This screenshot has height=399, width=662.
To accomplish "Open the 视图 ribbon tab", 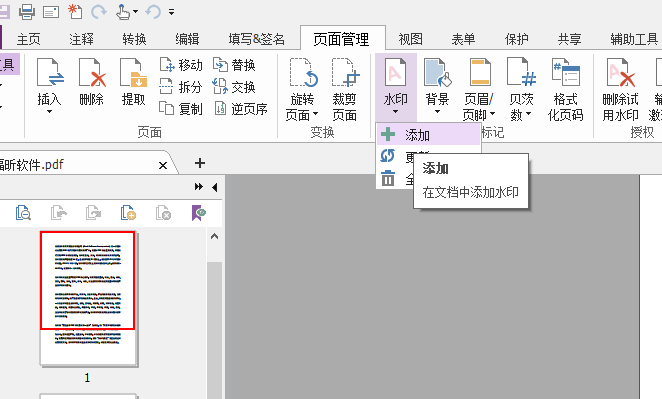I will [x=411, y=39].
